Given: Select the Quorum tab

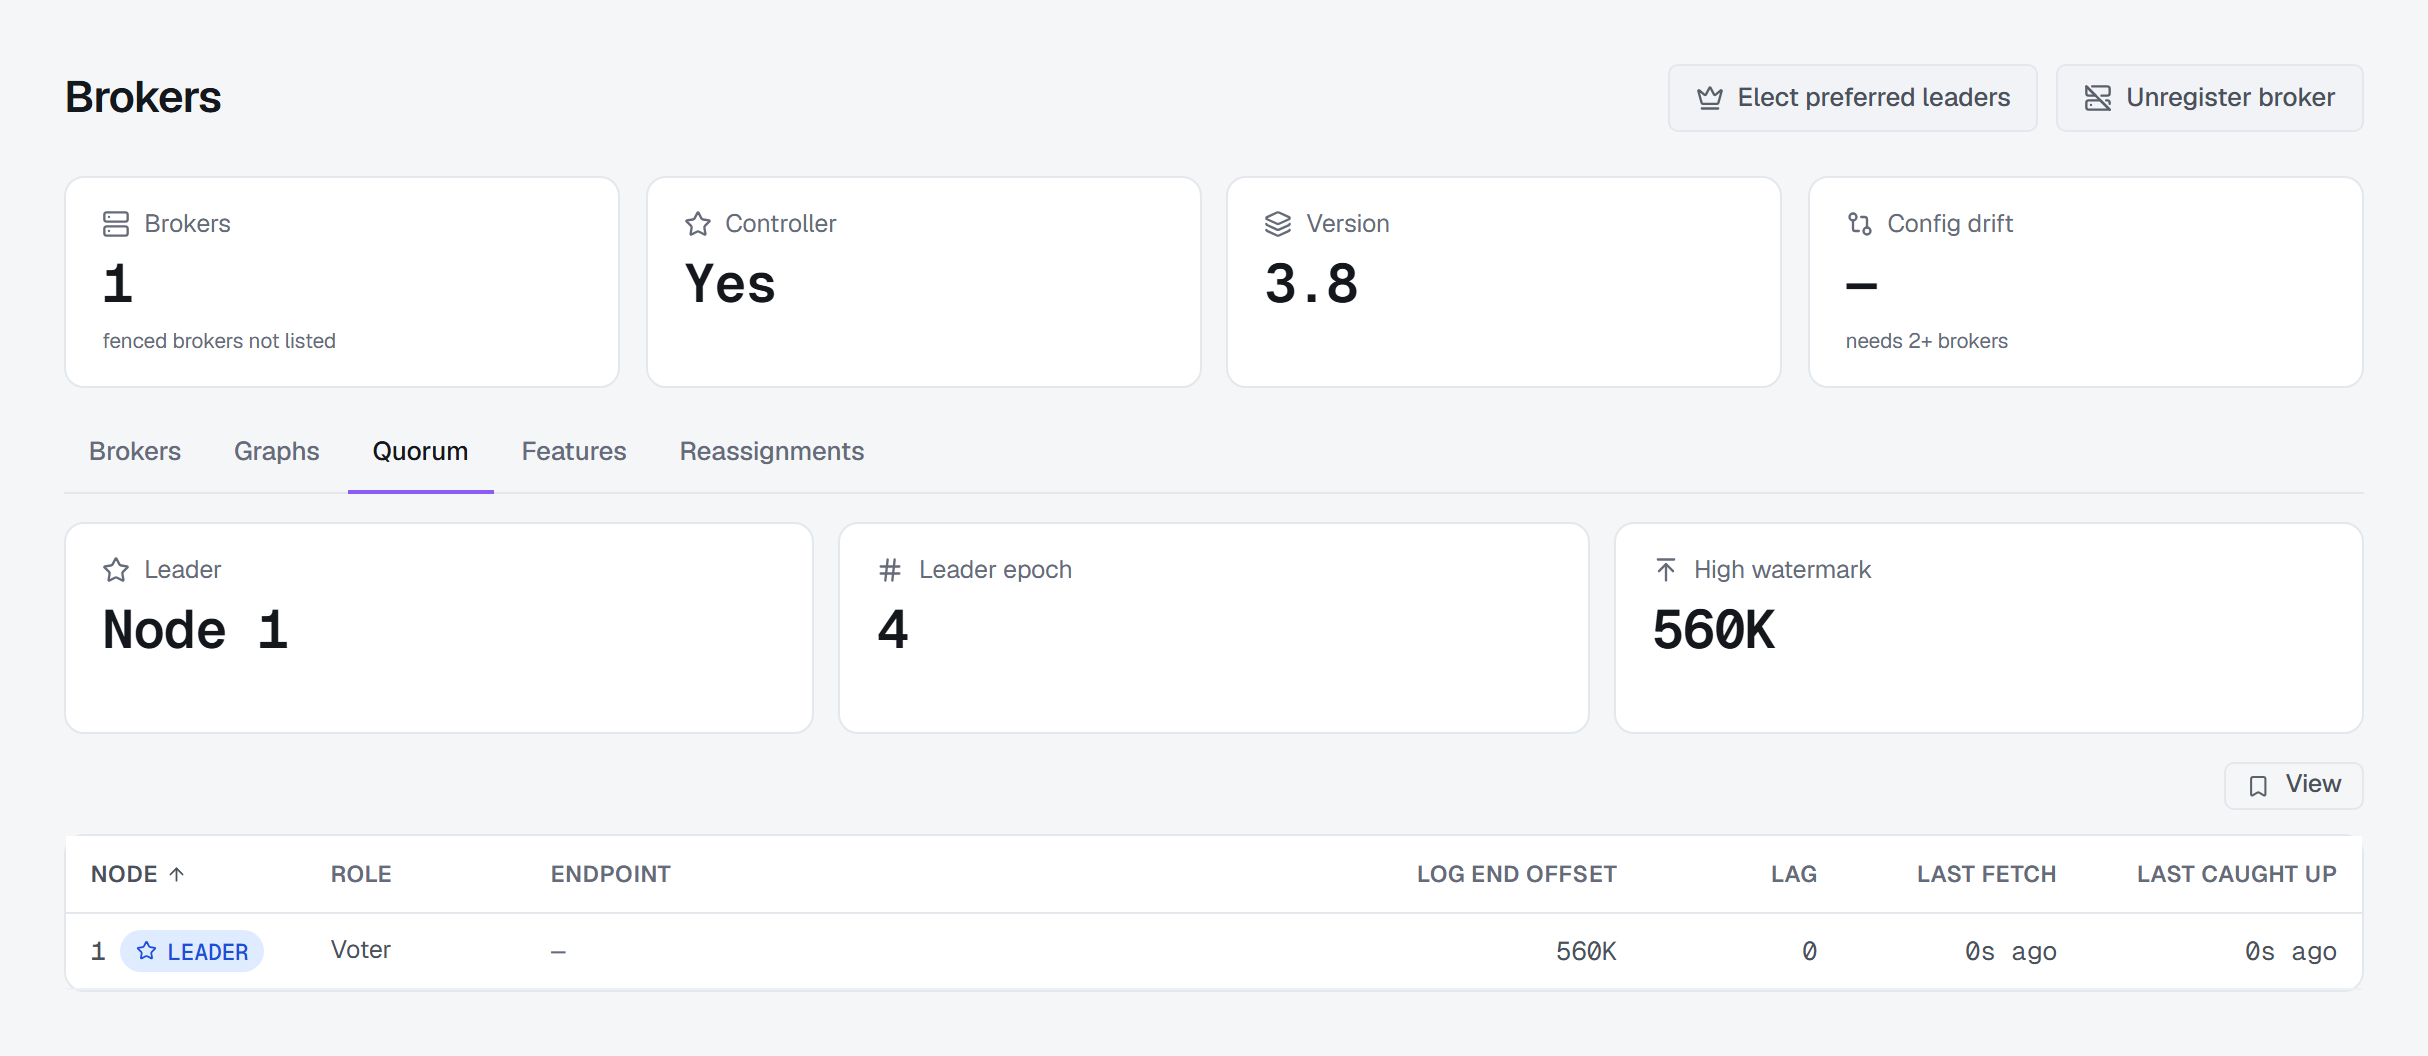Looking at the screenshot, I should click(x=421, y=452).
